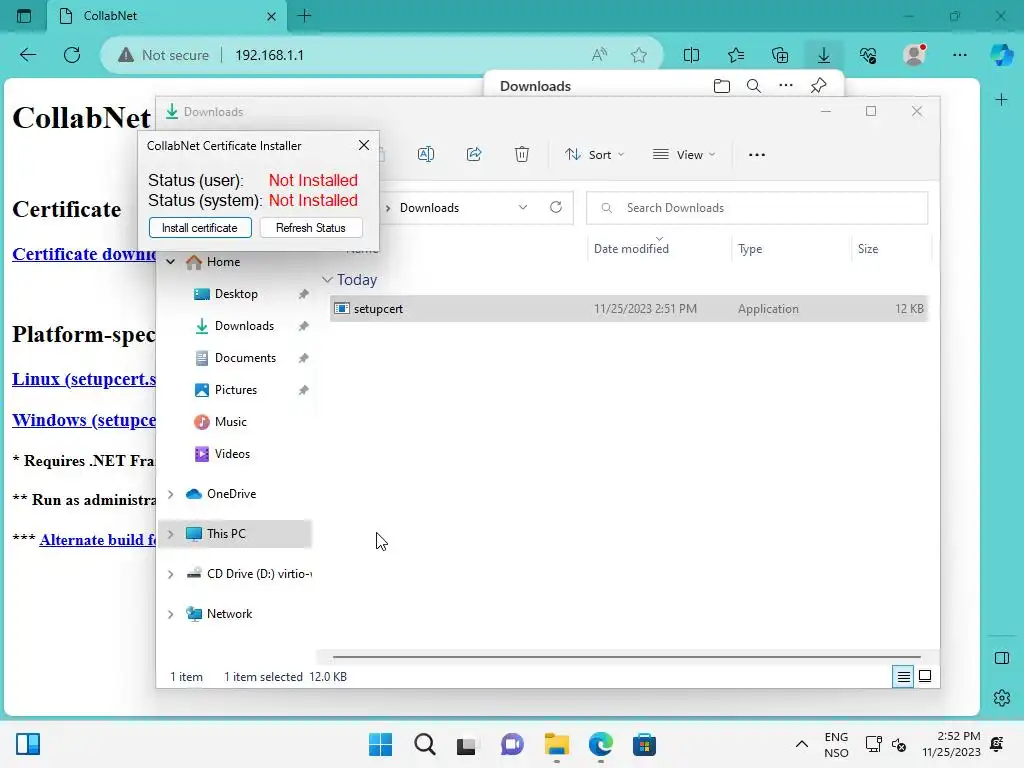Open Desktop in the navigation pane
Screen dimensions: 1024x768
point(236,294)
